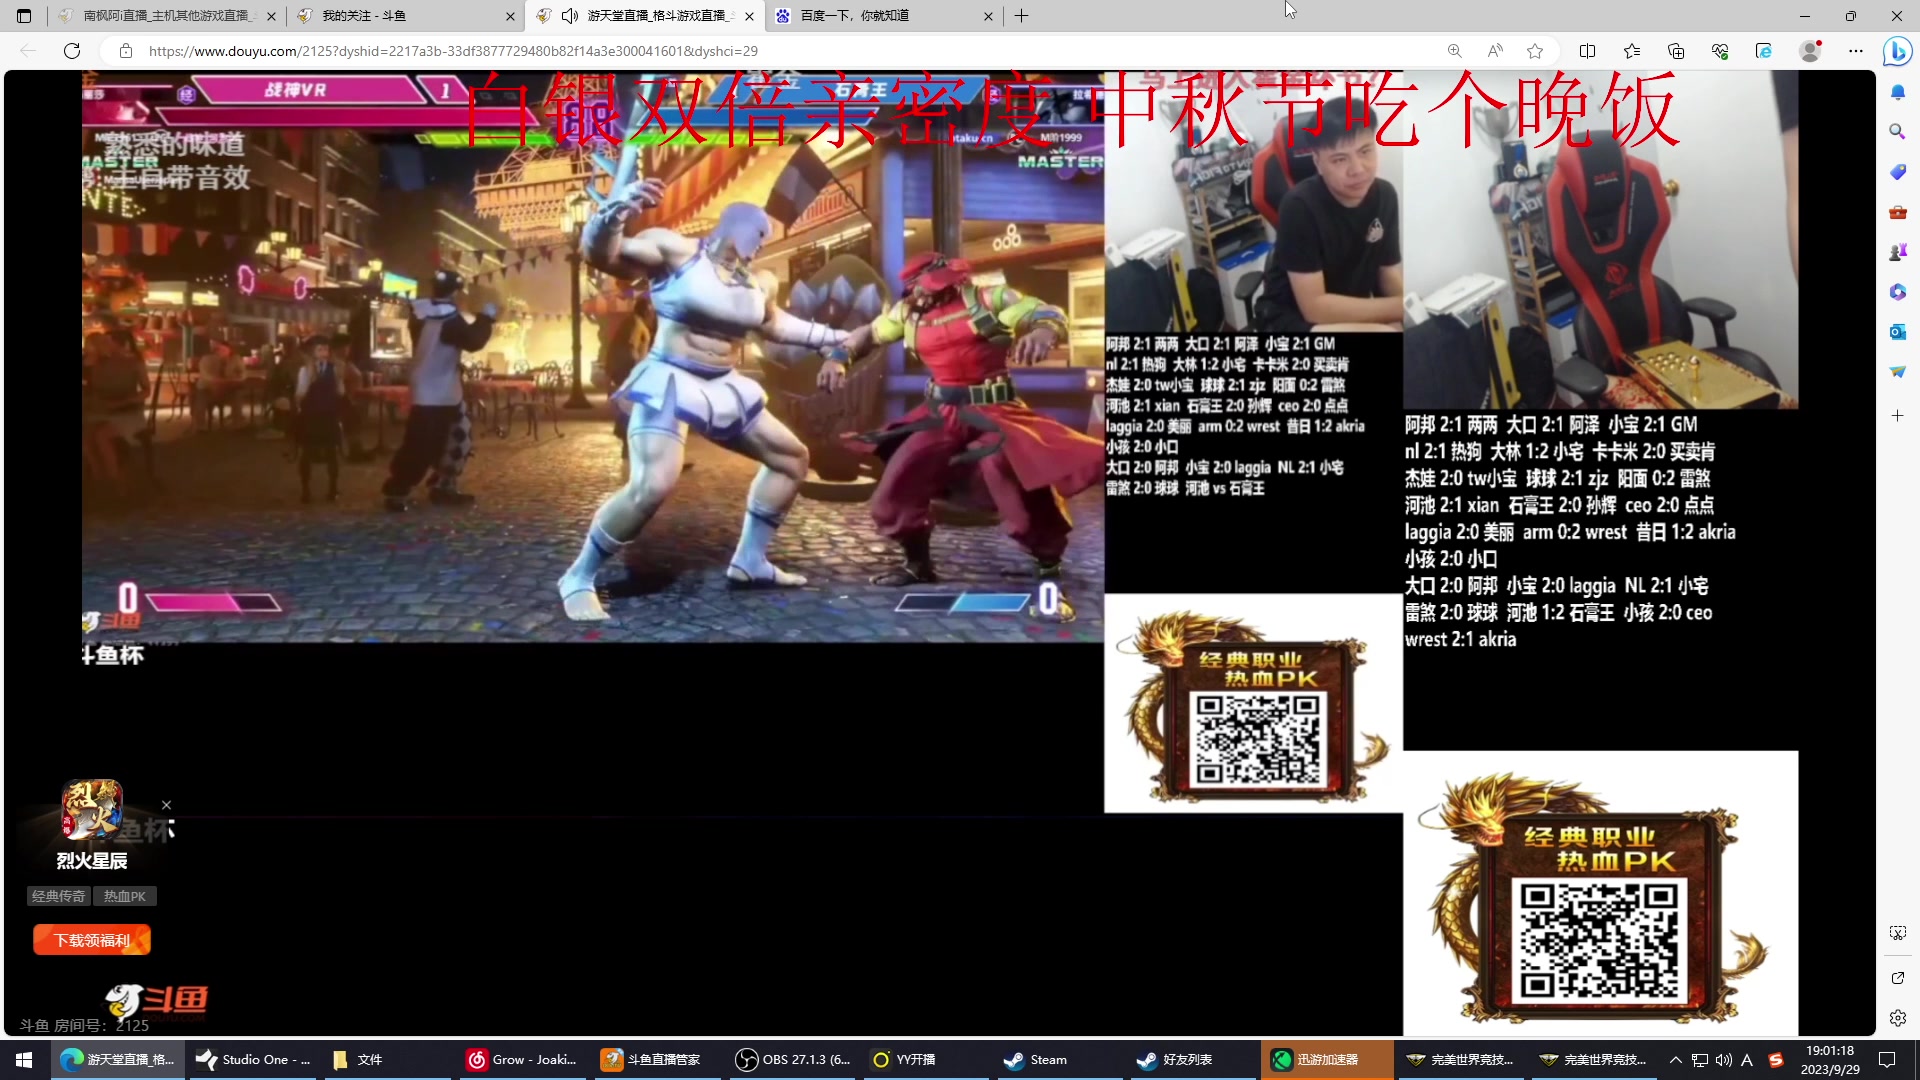The height and width of the screenshot is (1080, 1920).
Task: Refresh the Douyu page
Action: click(72, 51)
